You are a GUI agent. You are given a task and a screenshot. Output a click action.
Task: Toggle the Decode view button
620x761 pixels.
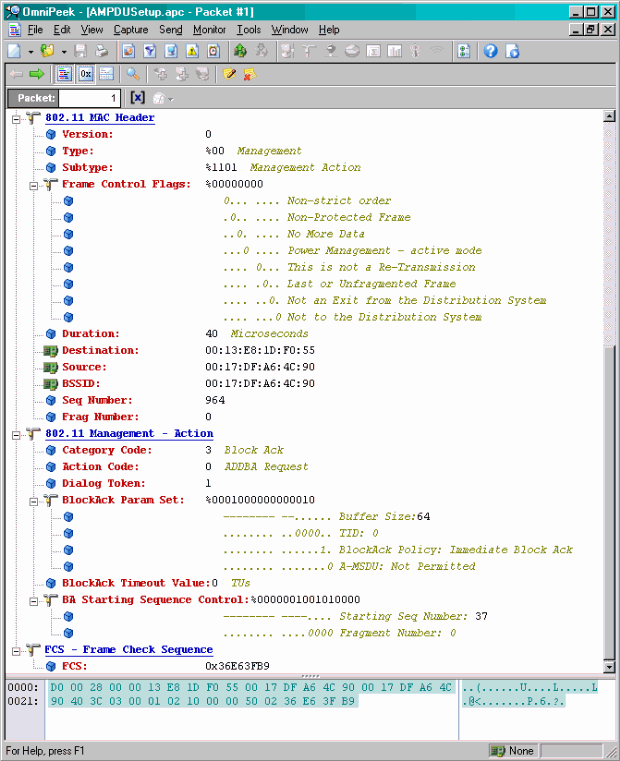click(x=64, y=74)
